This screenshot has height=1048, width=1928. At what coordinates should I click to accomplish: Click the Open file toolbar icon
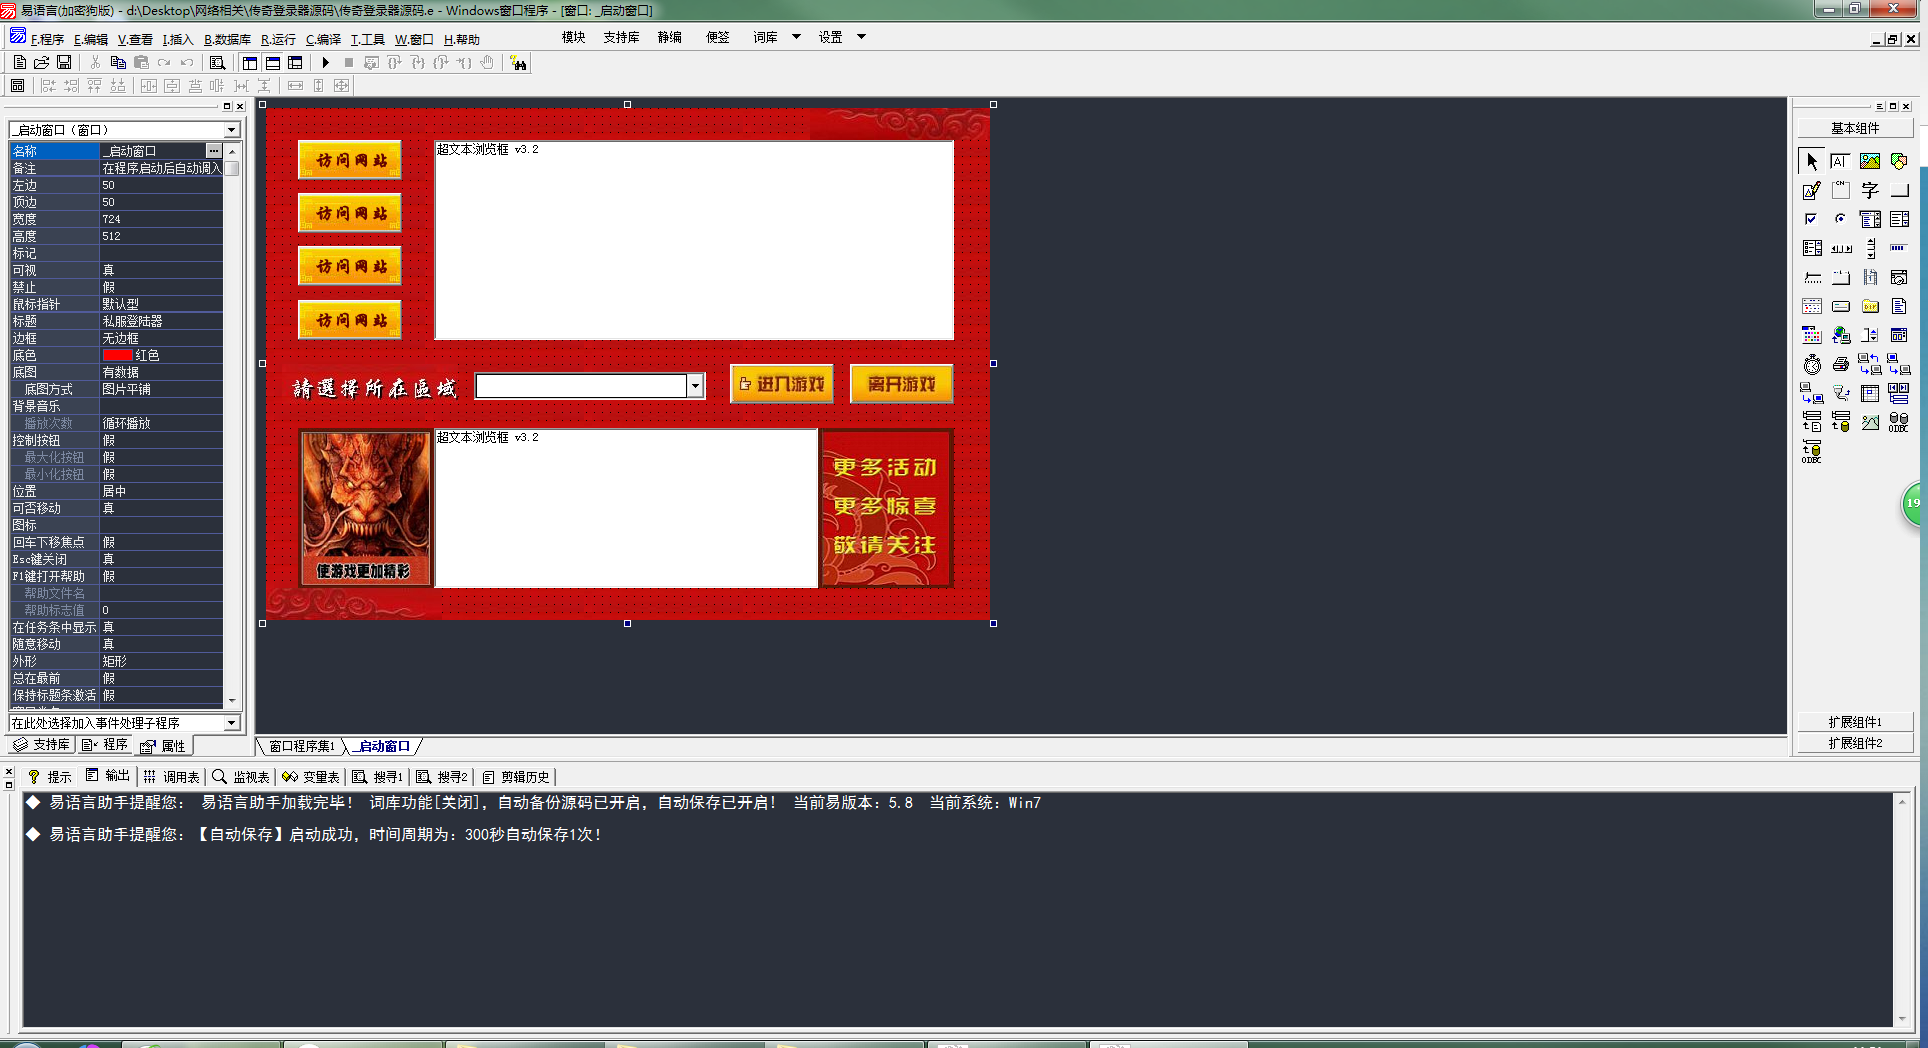(42, 63)
